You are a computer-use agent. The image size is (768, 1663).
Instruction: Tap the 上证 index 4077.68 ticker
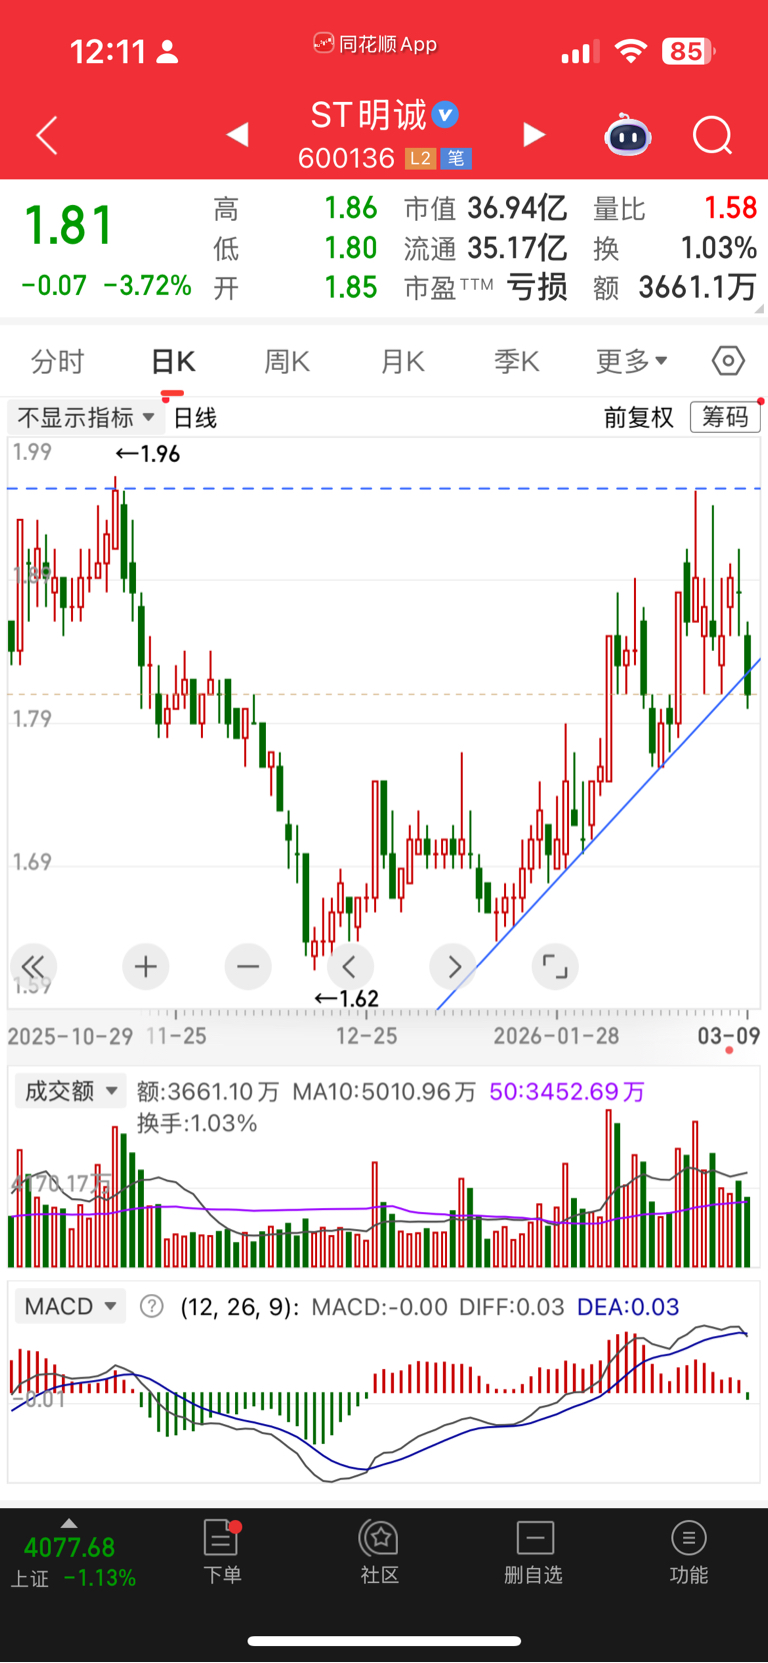(x=70, y=1547)
